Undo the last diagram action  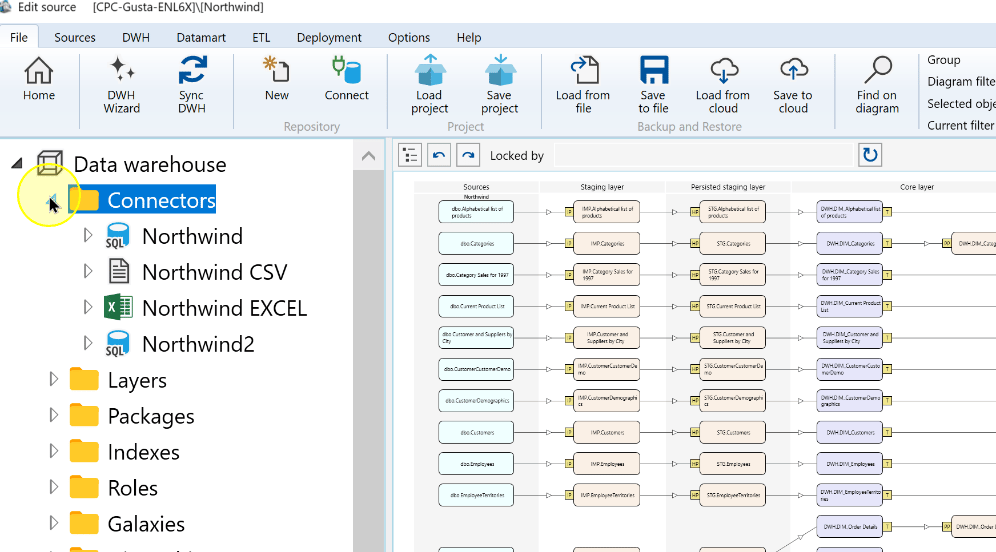pos(439,155)
